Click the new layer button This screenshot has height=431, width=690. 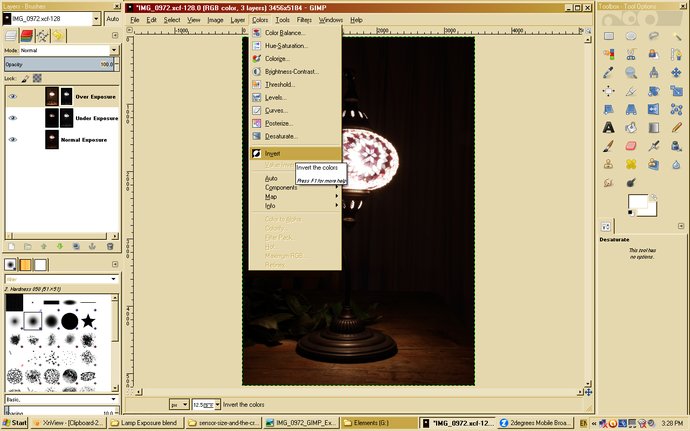[11, 247]
